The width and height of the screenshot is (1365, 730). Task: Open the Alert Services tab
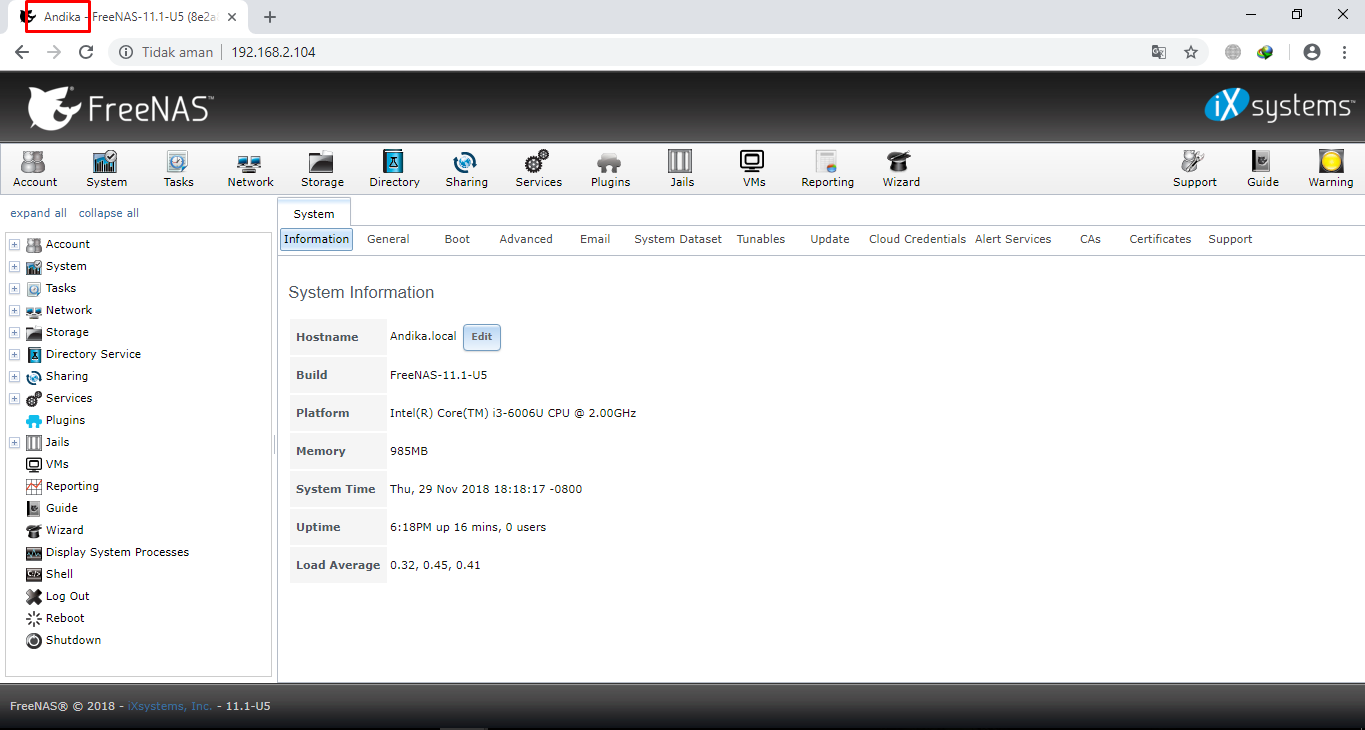pos(1013,239)
